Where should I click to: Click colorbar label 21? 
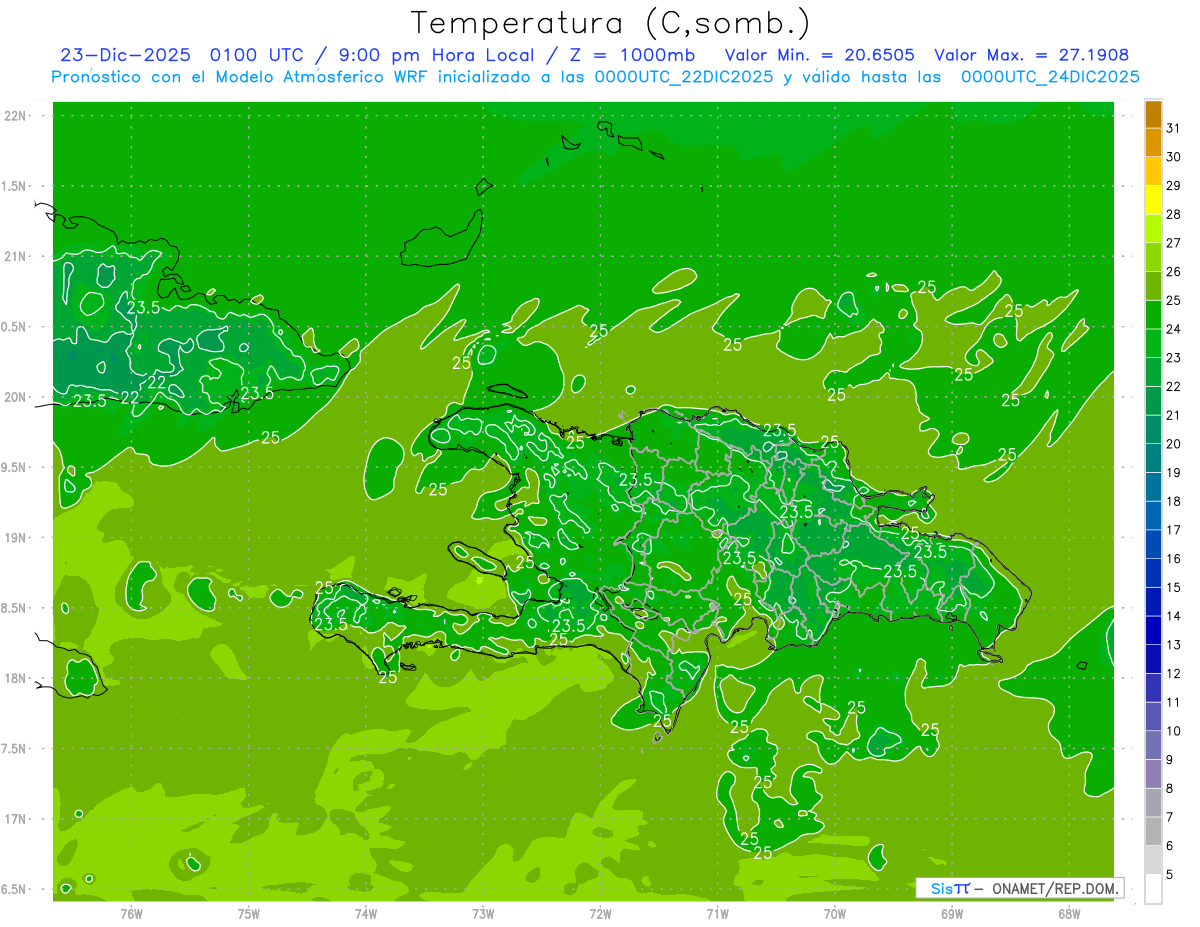coord(1173,415)
